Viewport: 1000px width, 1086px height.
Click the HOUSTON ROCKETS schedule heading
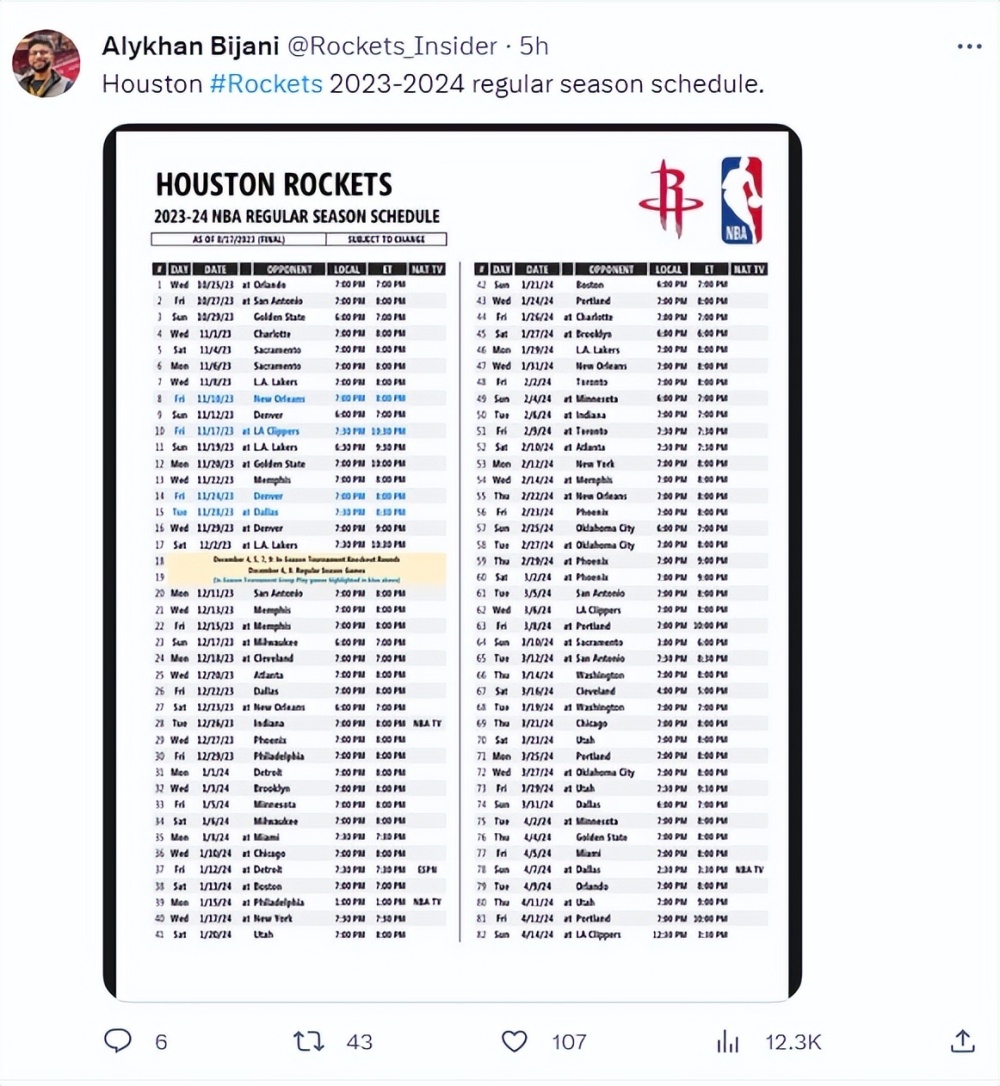[x=274, y=185]
